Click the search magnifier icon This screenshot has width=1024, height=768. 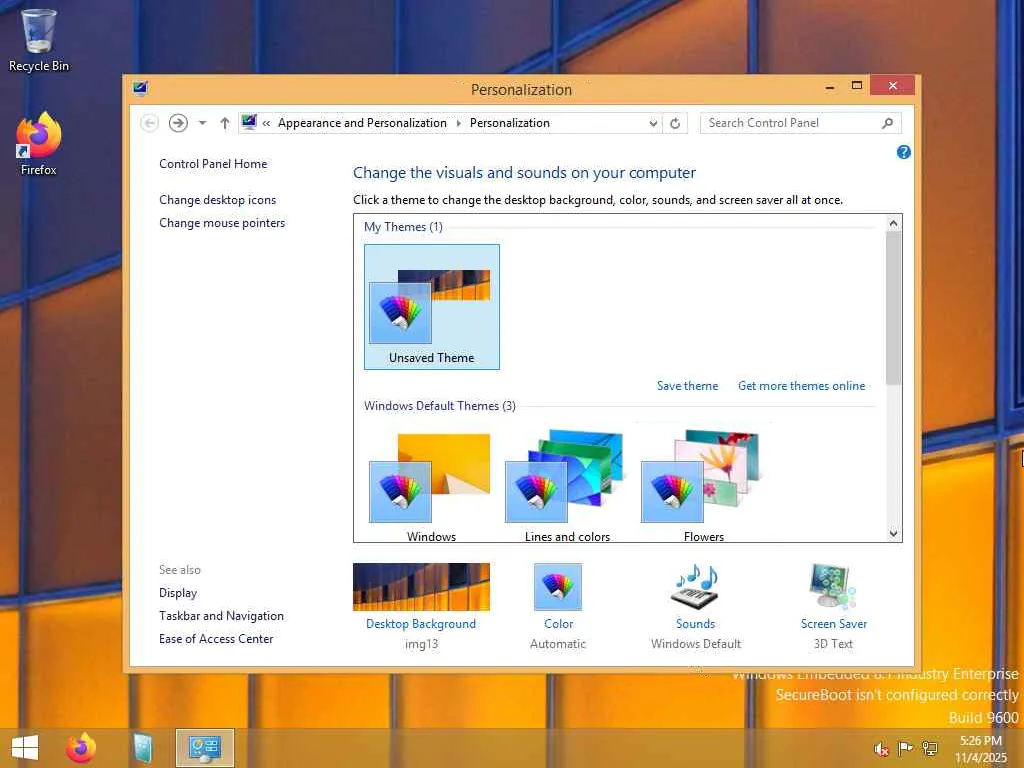[888, 123]
